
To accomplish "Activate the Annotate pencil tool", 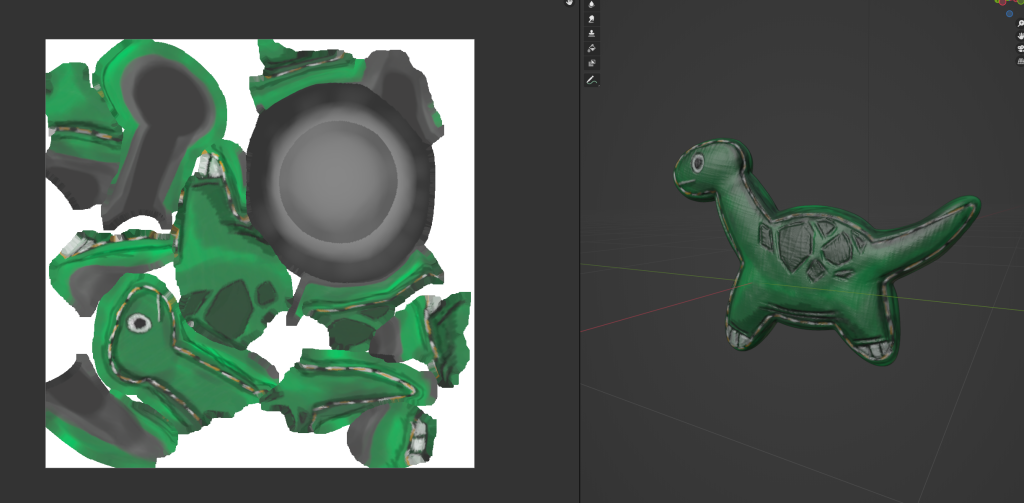I will (x=591, y=79).
